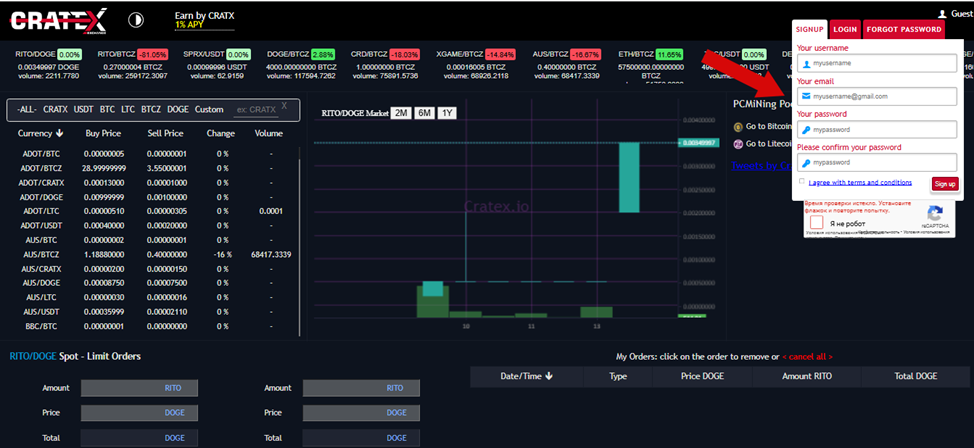Open the terms and conditions link
Viewport: 974px width, 448px height.
860,183
